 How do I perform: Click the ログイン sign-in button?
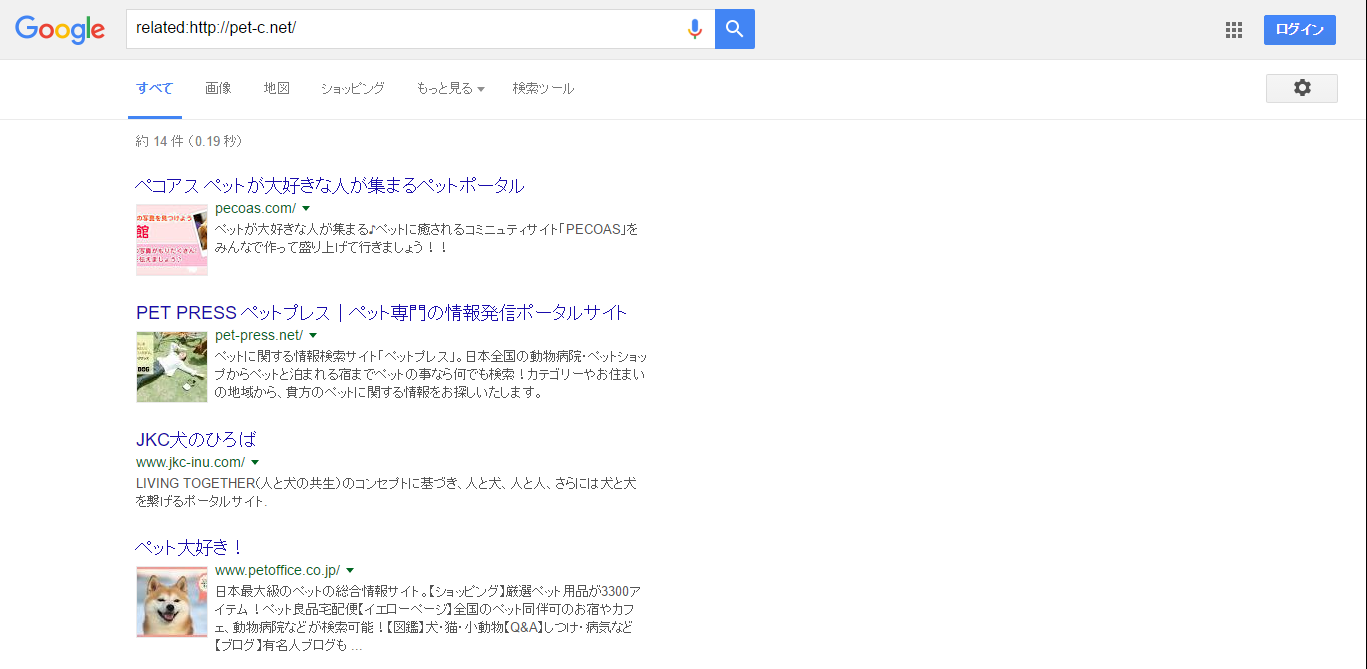point(1299,30)
